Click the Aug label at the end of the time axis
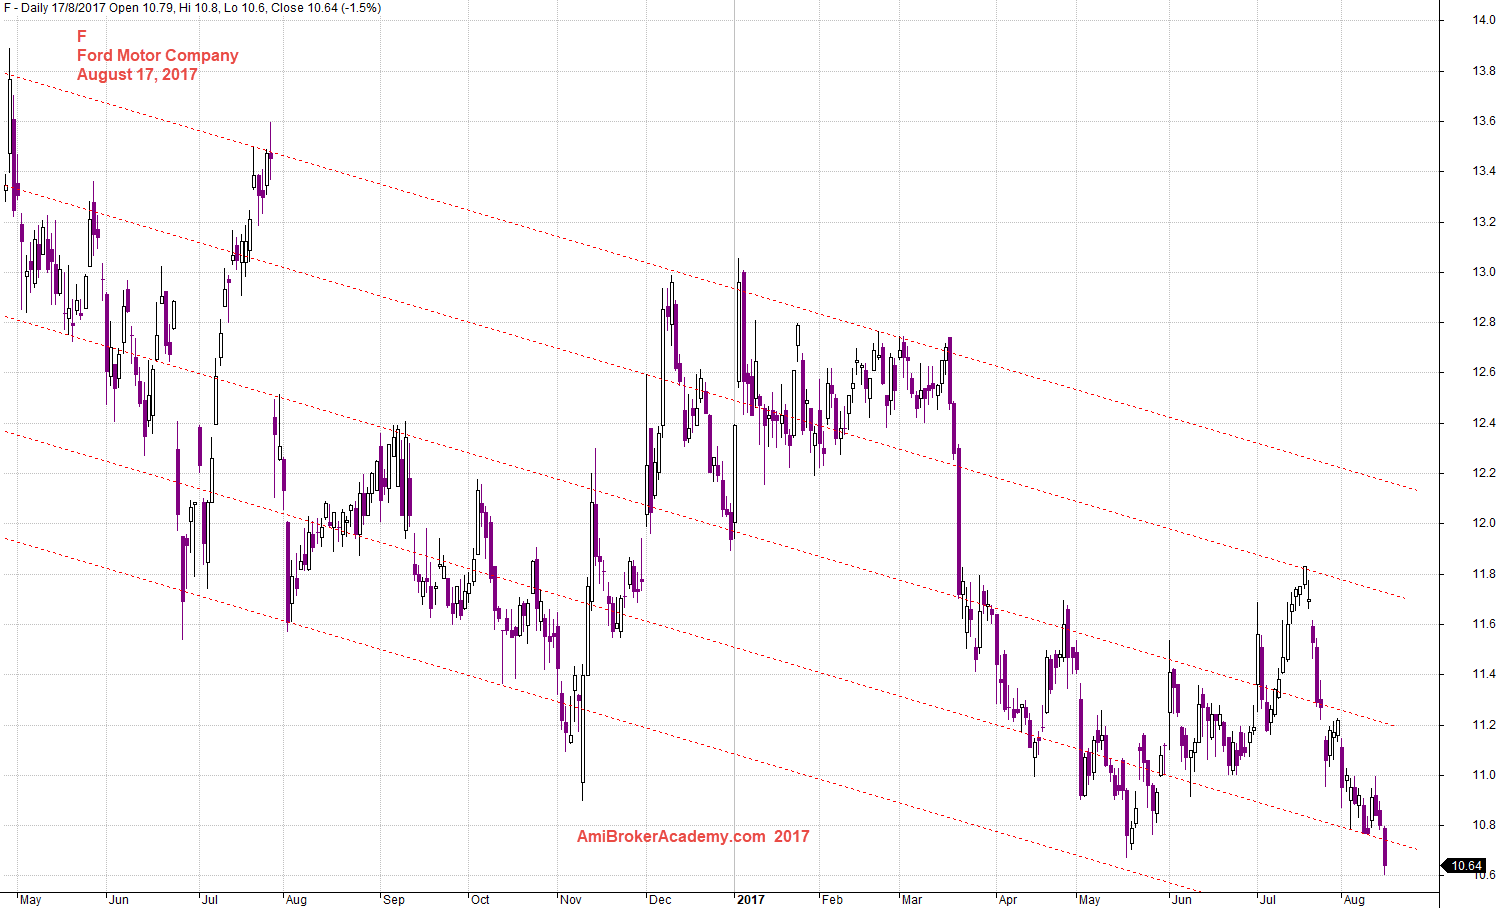The height and width of the screenshot is (908, 1500). [1354, 900]
